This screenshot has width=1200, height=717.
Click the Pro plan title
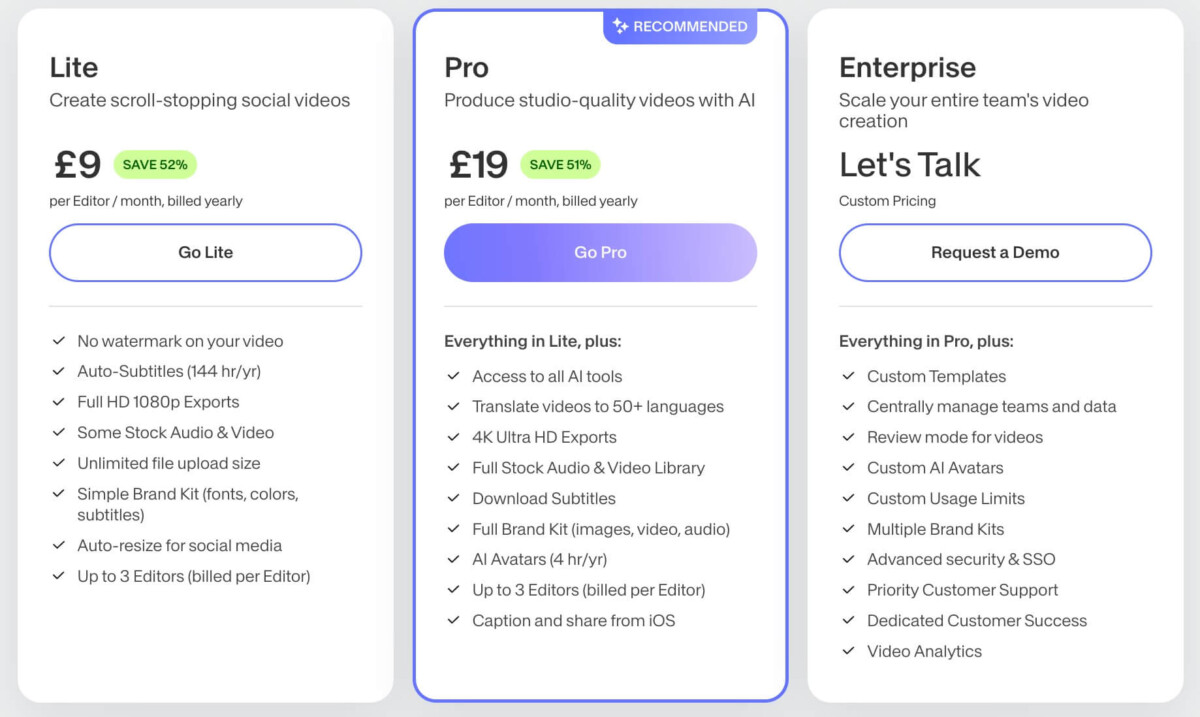tap(466, 67)
